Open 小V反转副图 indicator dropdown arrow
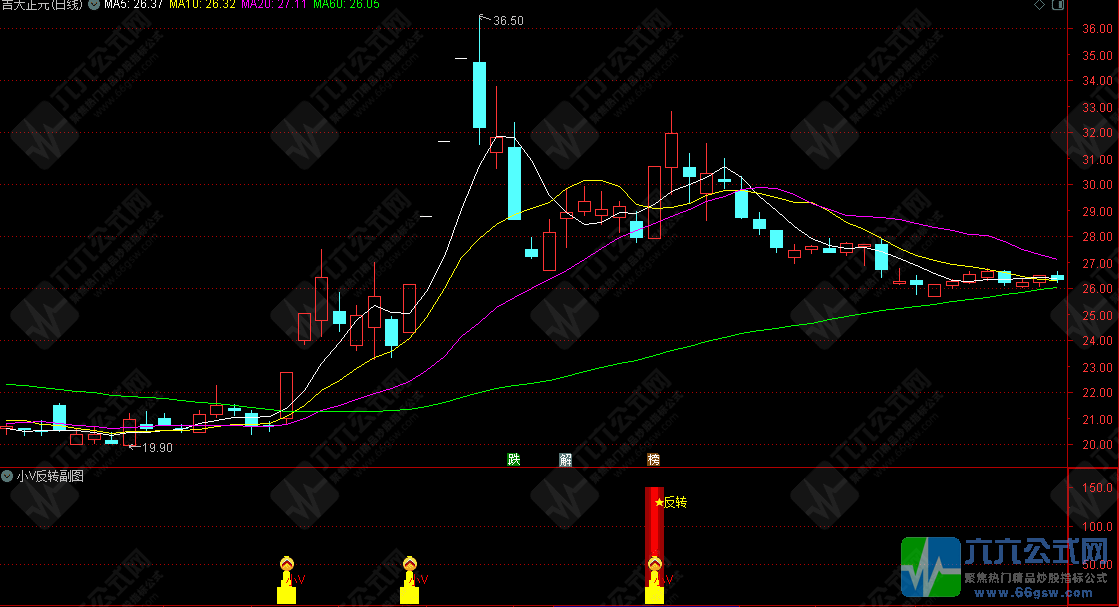The height and width of the screenshot is (607, 1119). [x=8, y=477]
